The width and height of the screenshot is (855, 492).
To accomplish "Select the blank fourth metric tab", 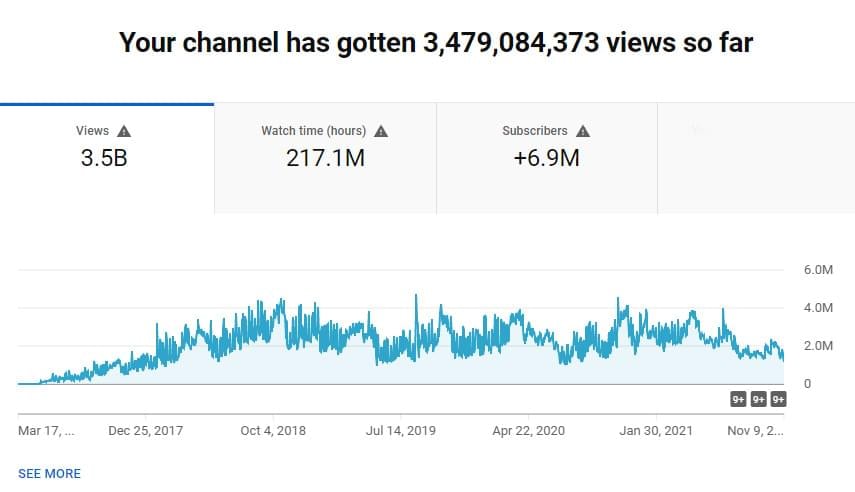I will (755, 158).
